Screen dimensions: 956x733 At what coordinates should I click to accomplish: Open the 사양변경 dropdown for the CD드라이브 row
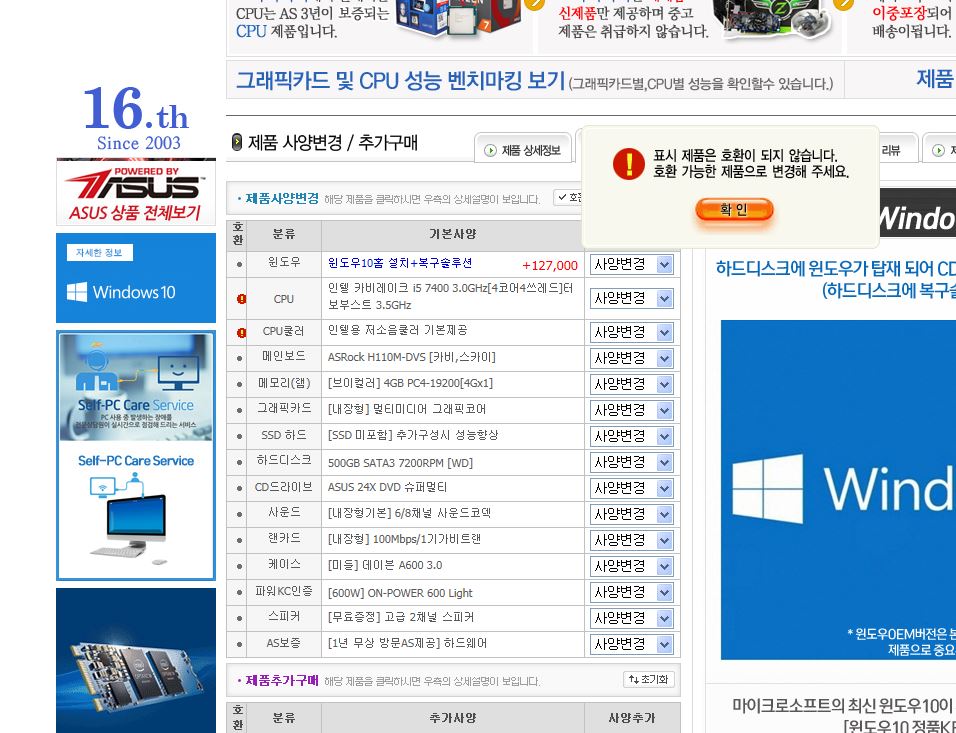click(x=631, y=488)
